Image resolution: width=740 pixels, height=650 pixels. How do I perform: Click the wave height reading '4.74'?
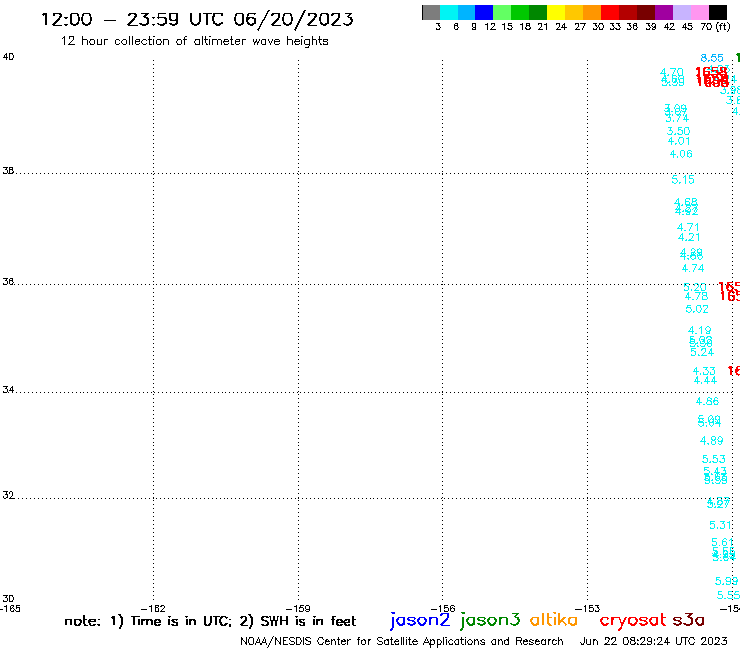693,268
